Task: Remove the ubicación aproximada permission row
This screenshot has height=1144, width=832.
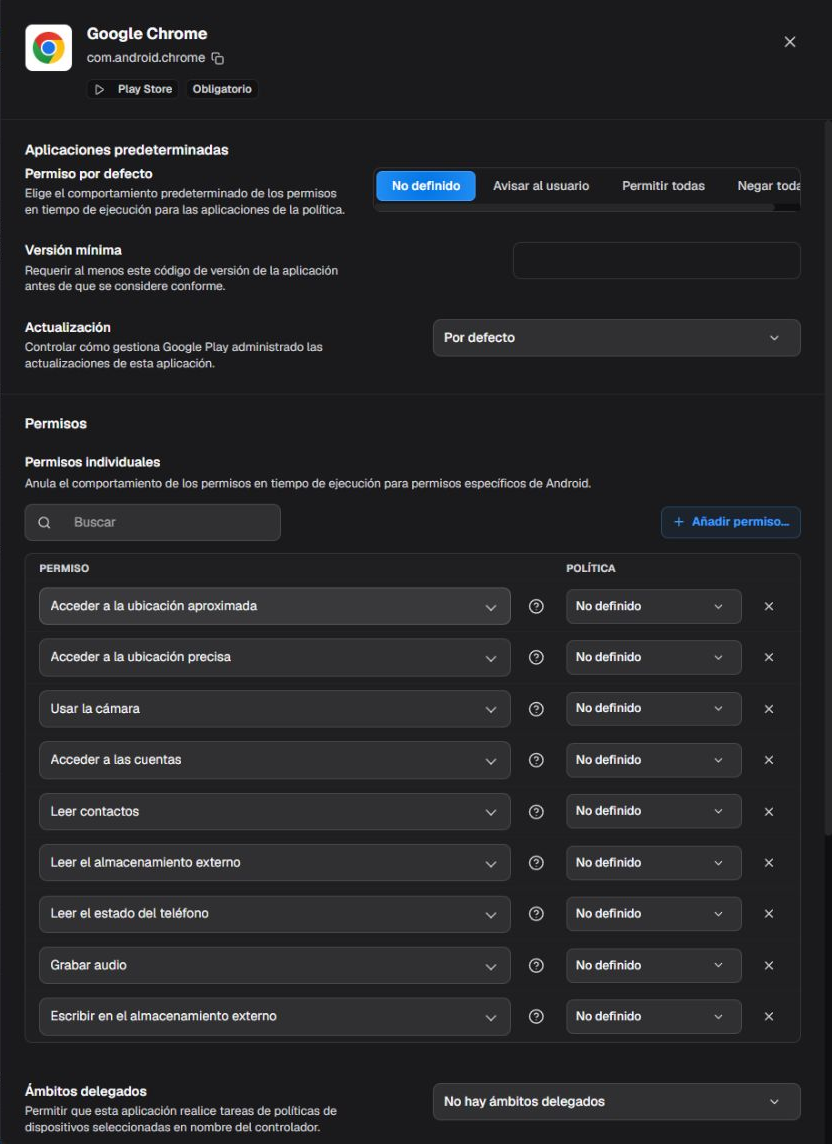Action: pyautogui.click(x=769, y=606)
